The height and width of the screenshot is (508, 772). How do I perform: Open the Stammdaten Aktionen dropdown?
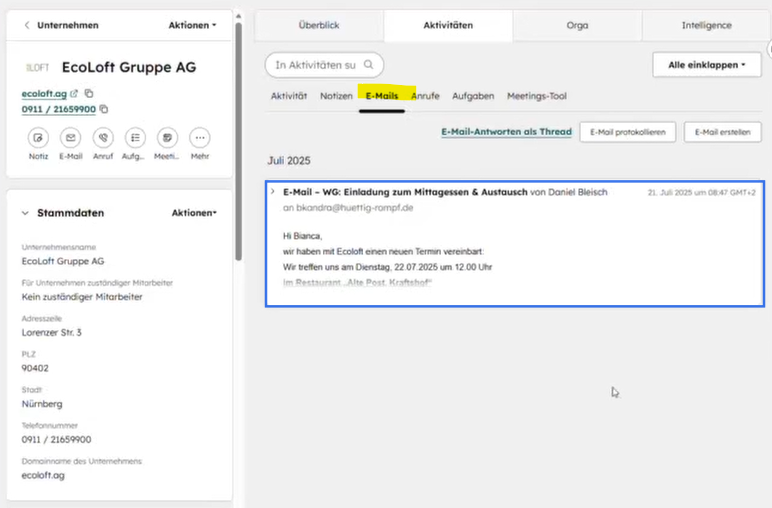click(x=194, y=213)
